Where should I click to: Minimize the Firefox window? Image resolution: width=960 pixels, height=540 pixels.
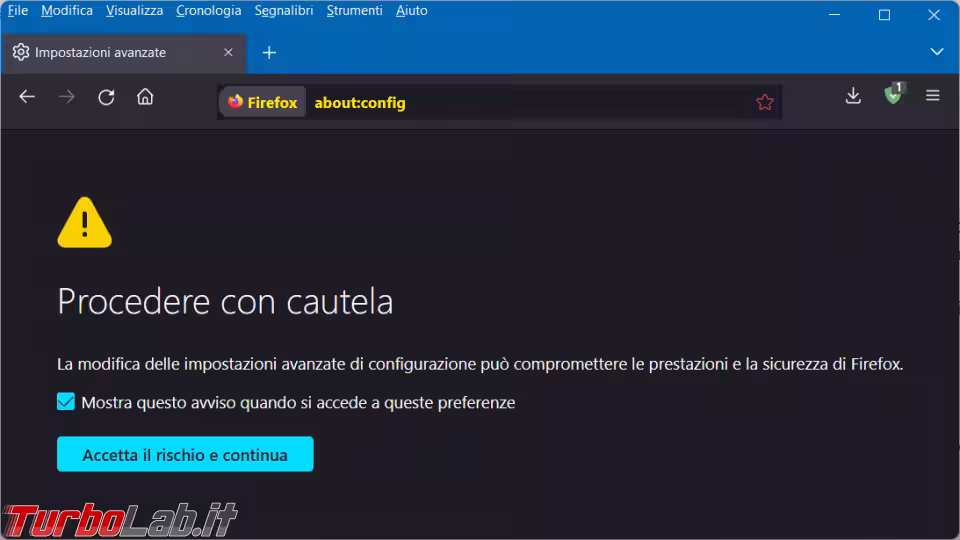point(834,15)
